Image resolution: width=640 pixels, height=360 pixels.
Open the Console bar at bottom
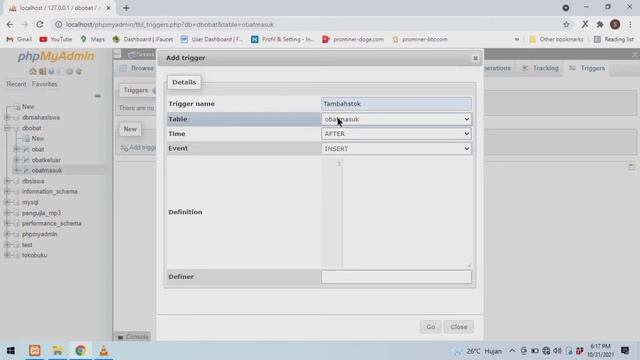click(133, 337)
